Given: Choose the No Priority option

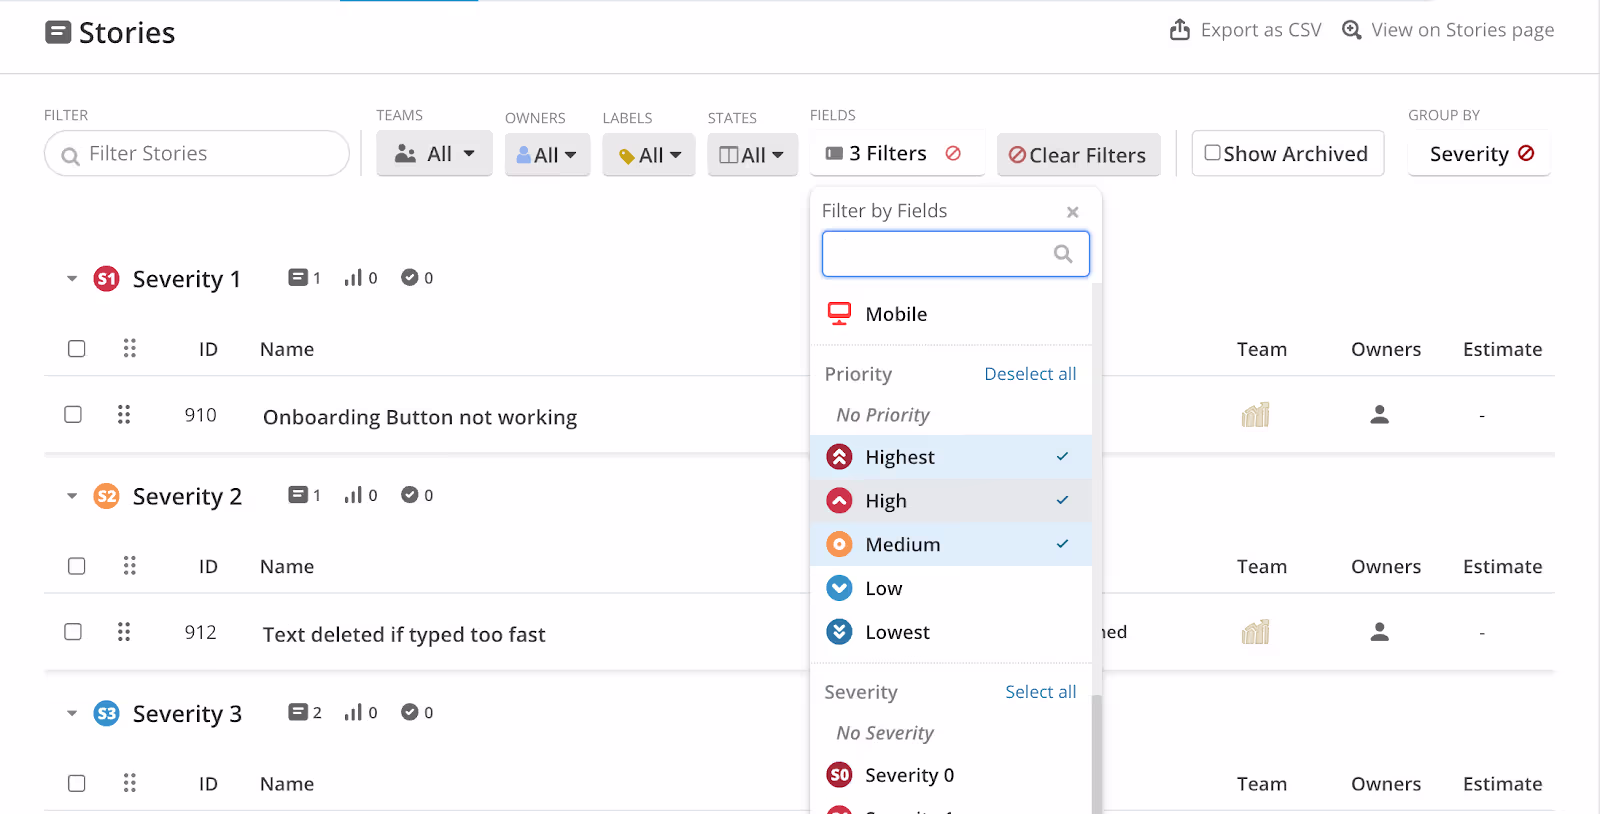Looking at the screenshot, I should pyautogui.click(x=950, y=415).
